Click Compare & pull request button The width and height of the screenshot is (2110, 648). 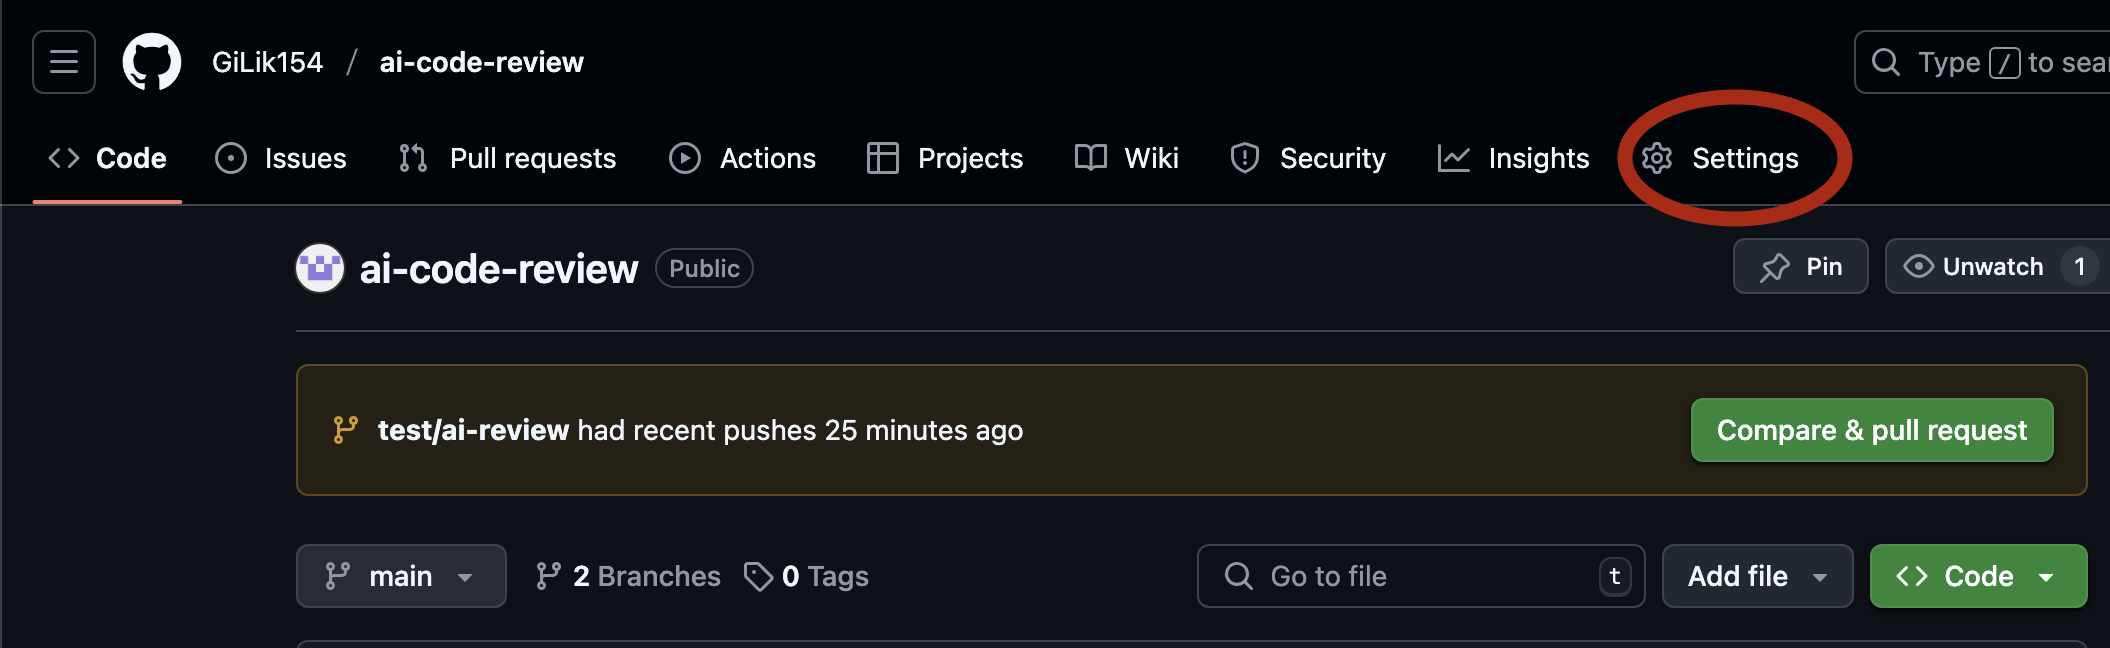[x=1872, y=430]
